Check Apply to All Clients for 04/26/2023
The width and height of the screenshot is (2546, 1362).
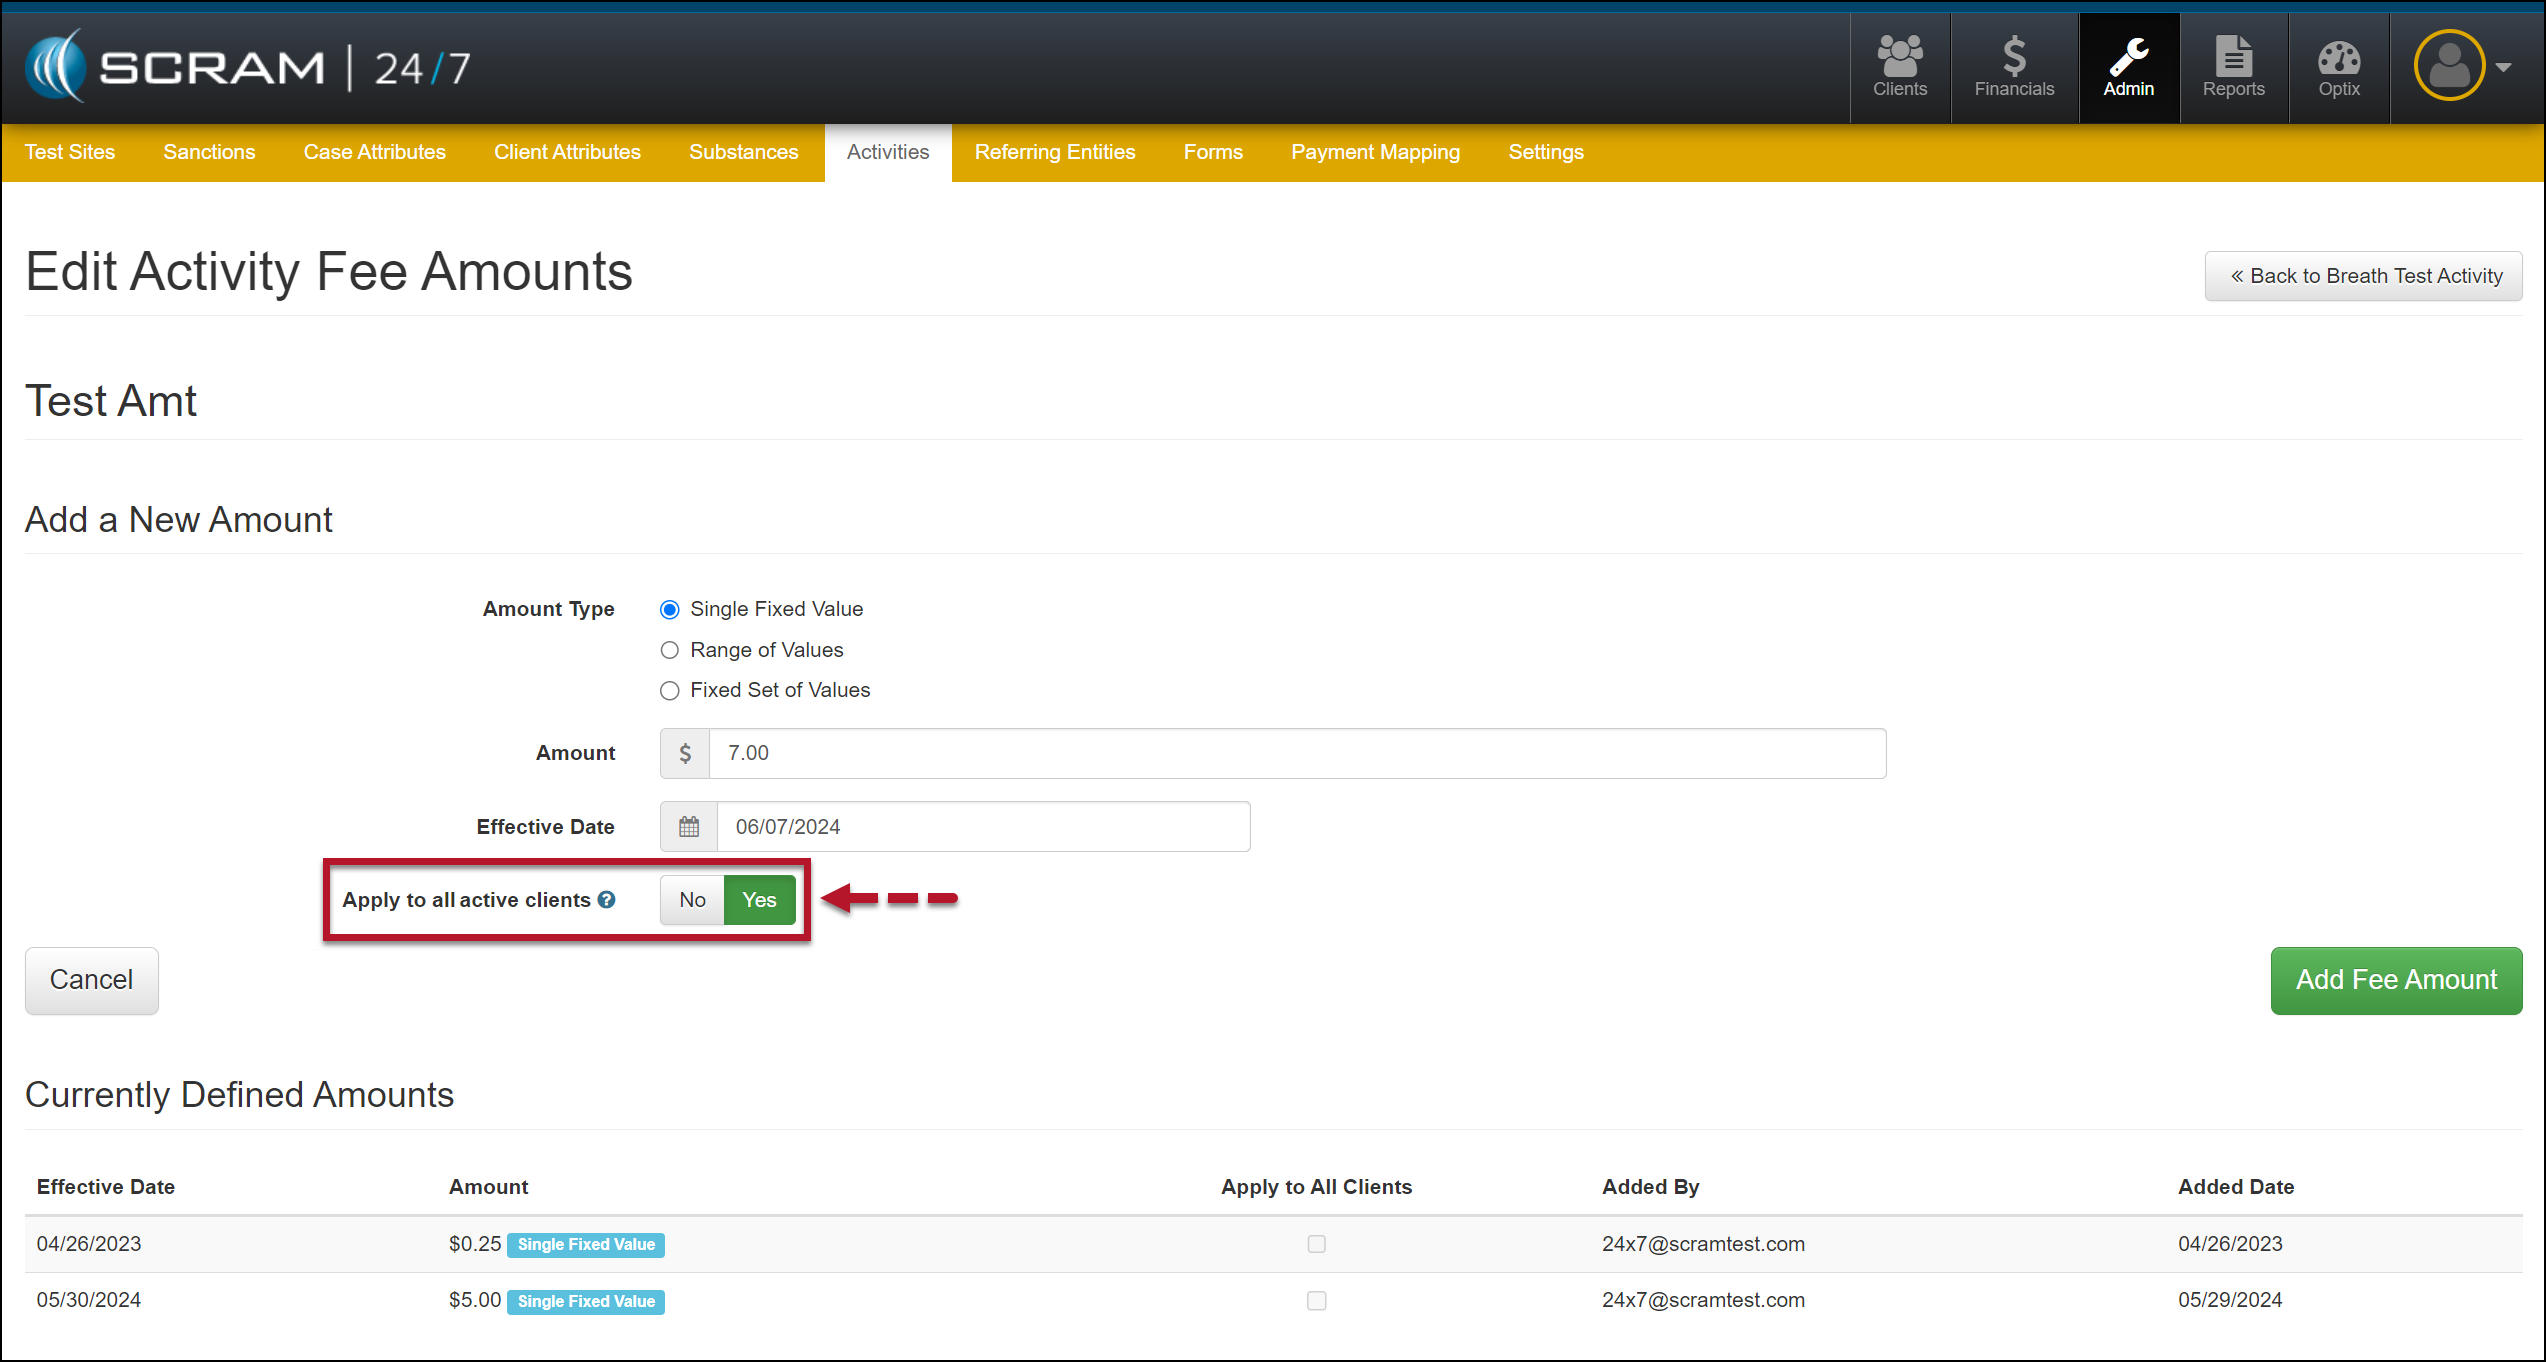click(1316, 1244)
